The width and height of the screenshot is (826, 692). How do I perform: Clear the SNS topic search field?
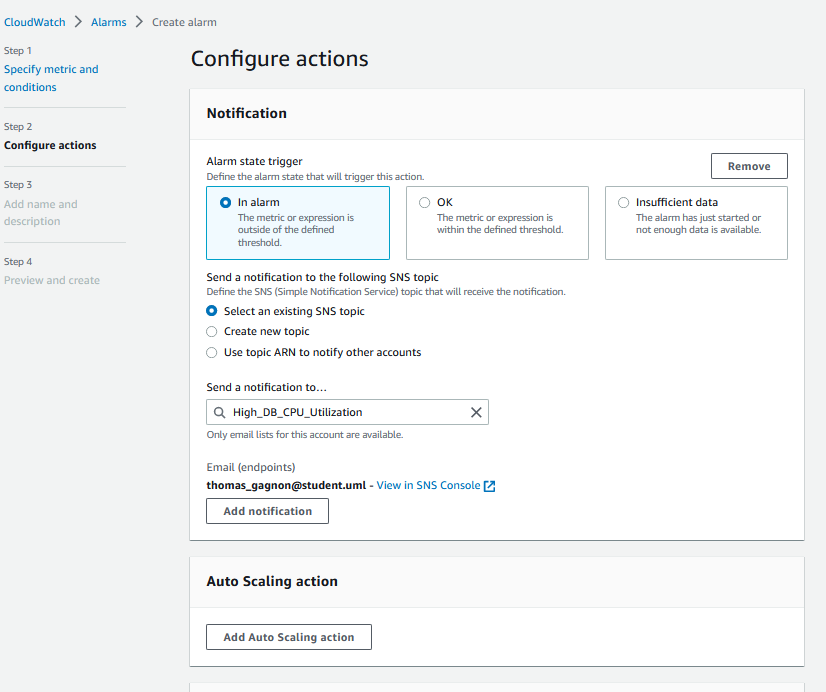(476, 412)
